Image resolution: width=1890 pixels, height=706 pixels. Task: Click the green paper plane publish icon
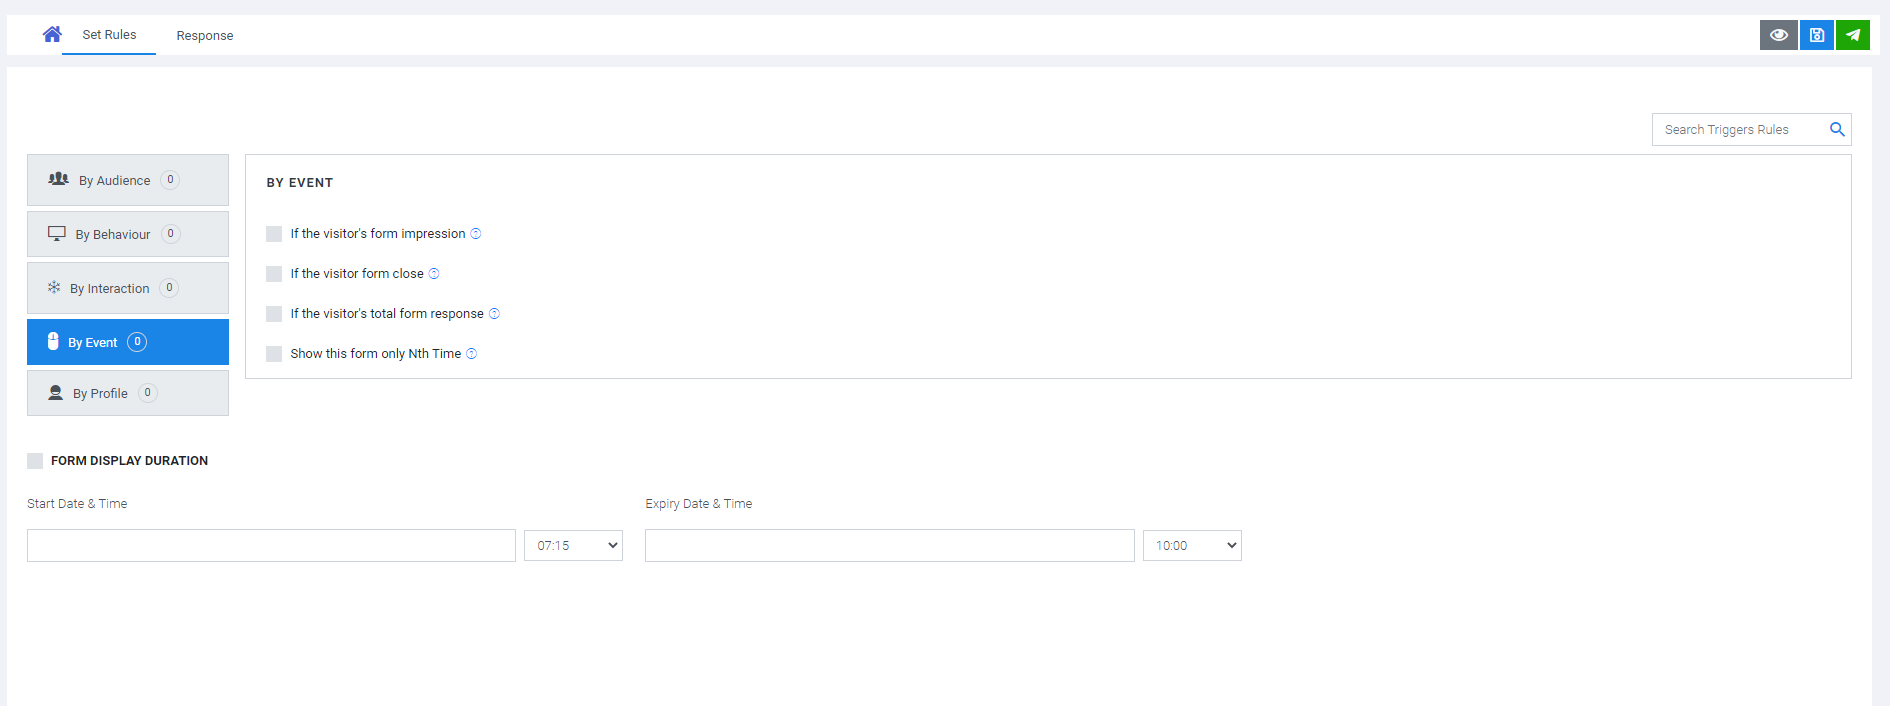point(1852,35)
